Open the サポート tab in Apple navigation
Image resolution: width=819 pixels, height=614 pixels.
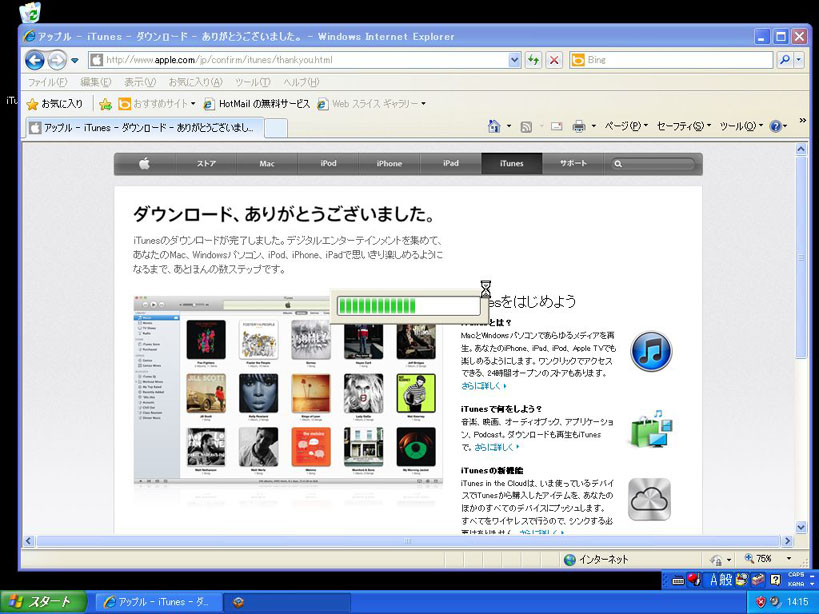click(573, 164)
